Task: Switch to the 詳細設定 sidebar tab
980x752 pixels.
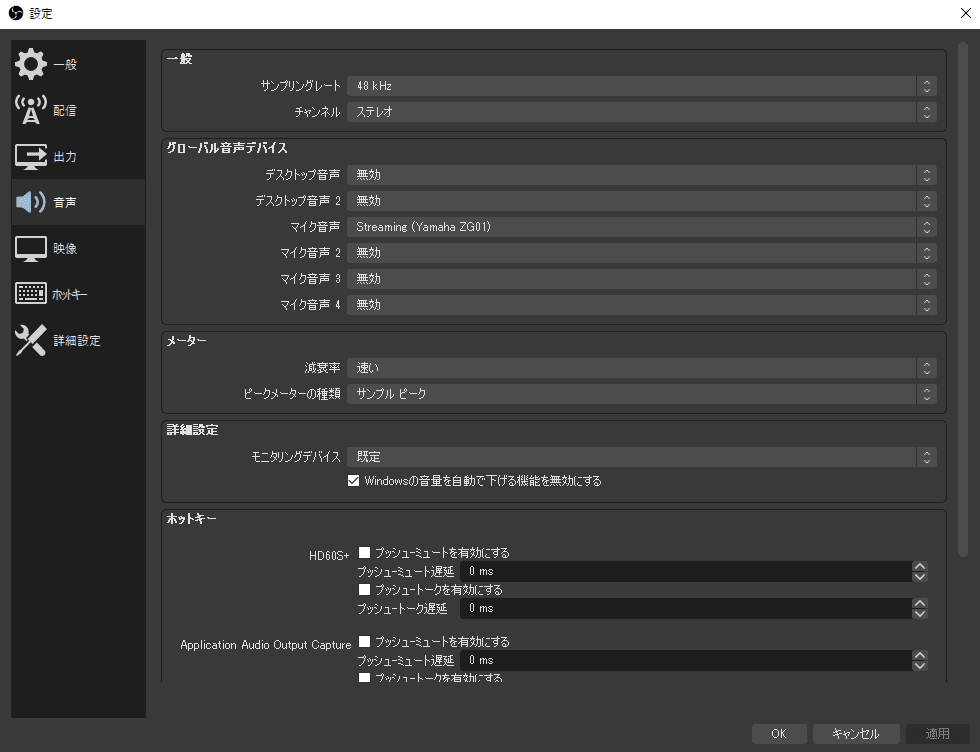Action: (x=77, y=341)
